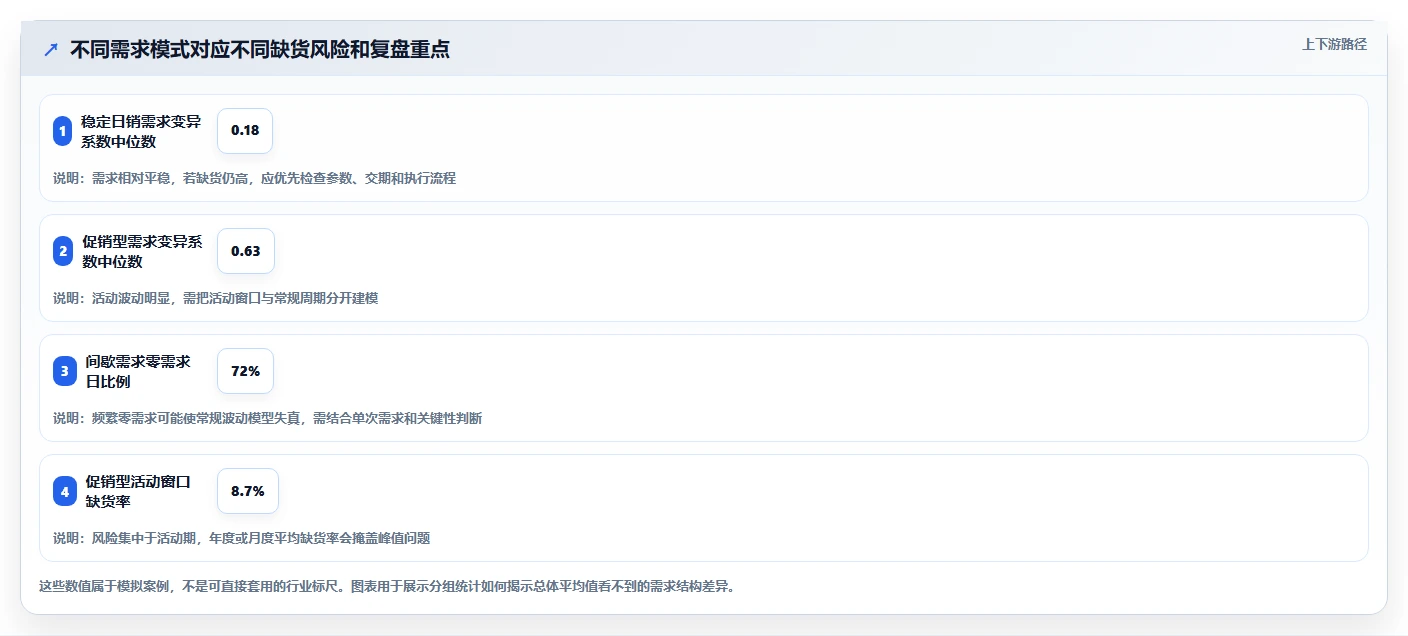1408x636 pixels.
Task: Click the label 间歇需求零需求日比例
Action: 138,371
